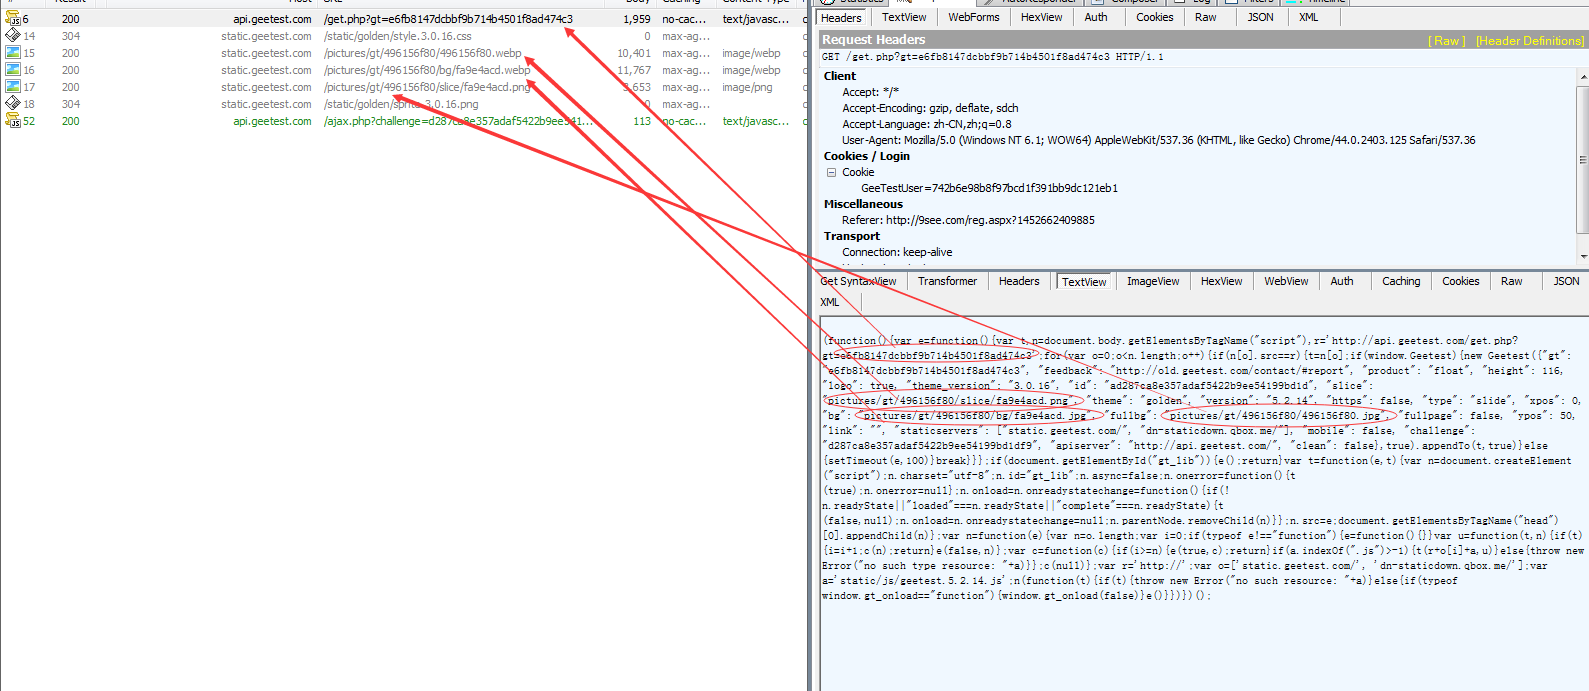
Task: Open the Get SyntaxView tab
Action: [858, 282]
